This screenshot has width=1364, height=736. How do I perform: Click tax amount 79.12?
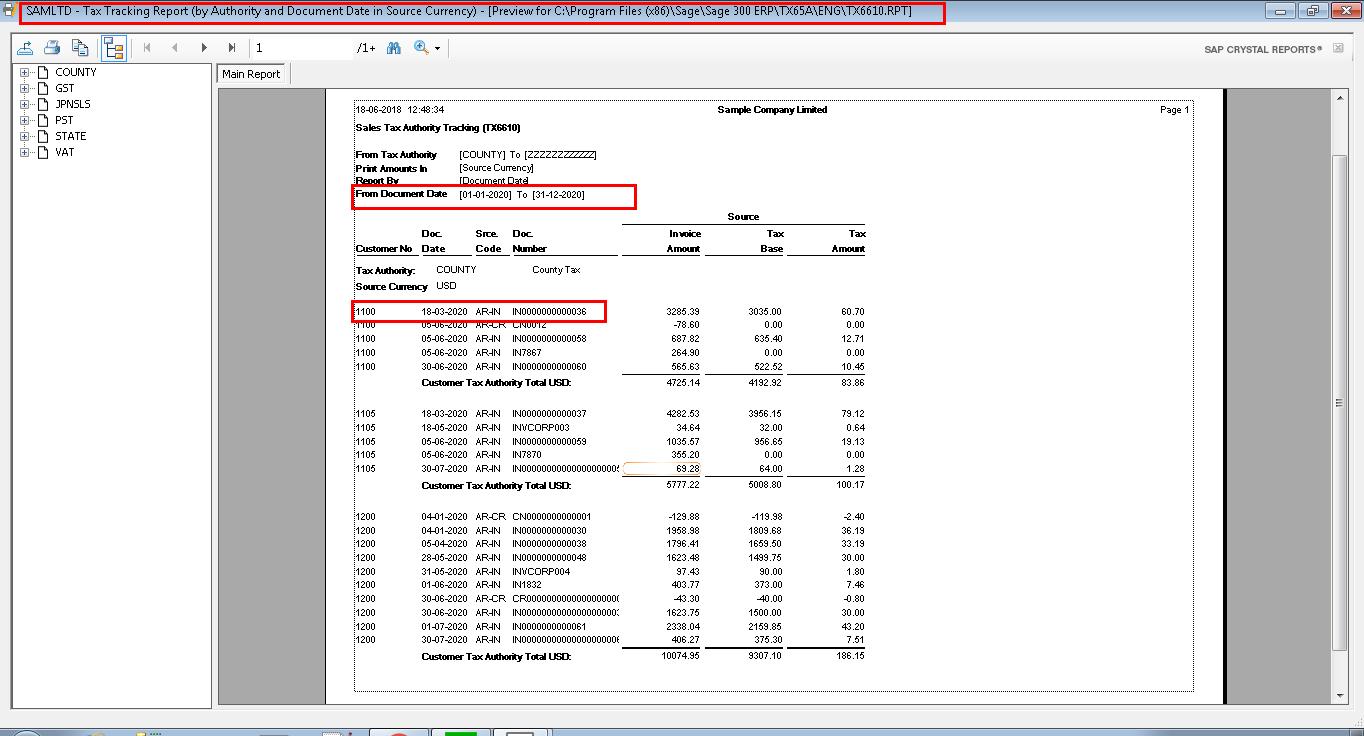click(853, 414)
